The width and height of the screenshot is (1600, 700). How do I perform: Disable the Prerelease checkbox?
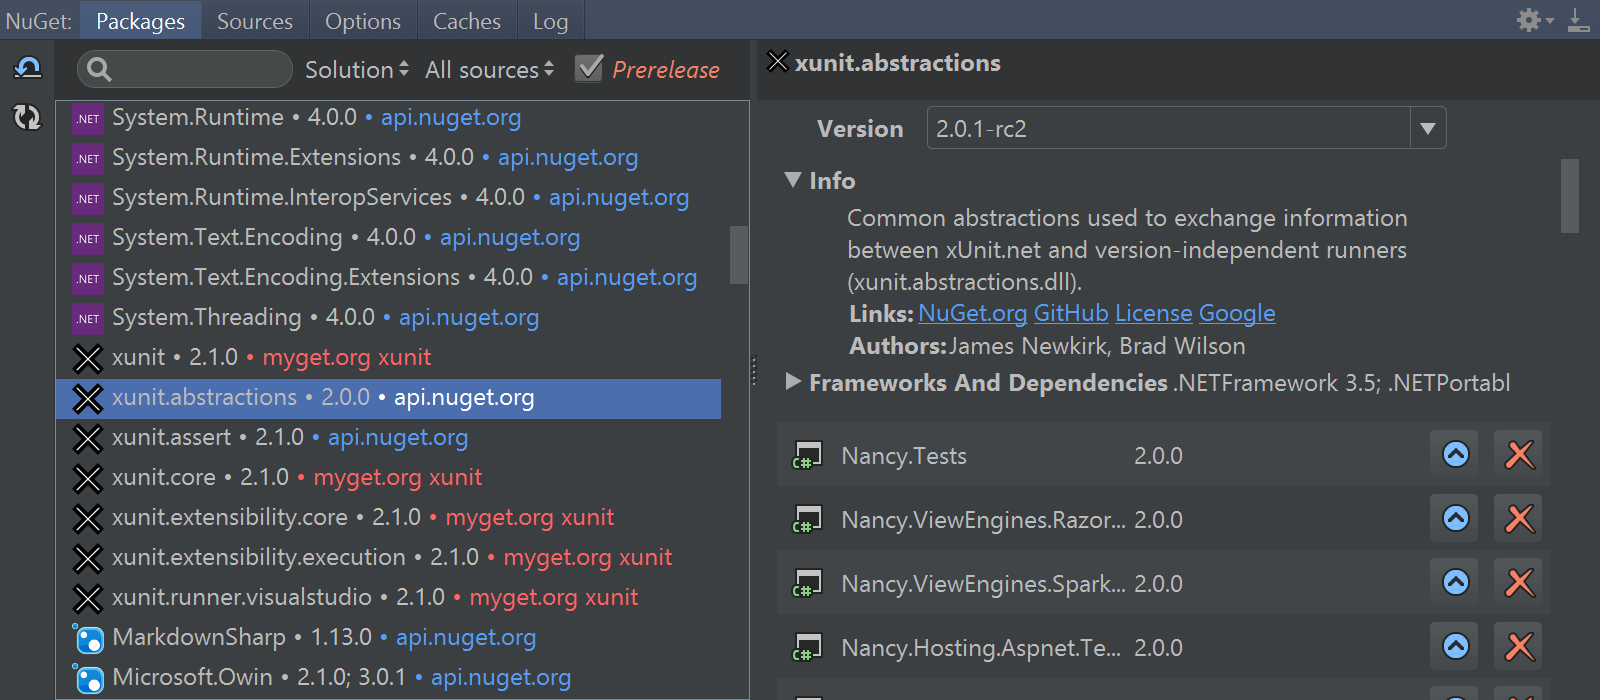(589, 68)
